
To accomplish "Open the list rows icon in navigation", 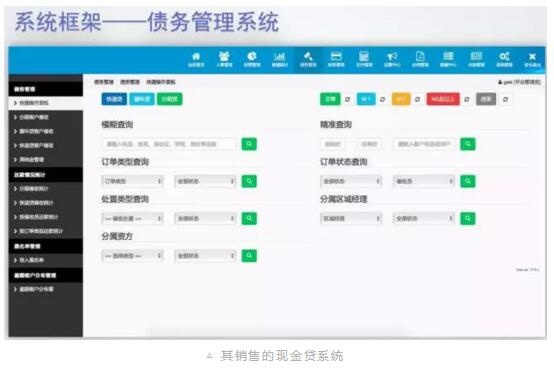I will point(448,59).
